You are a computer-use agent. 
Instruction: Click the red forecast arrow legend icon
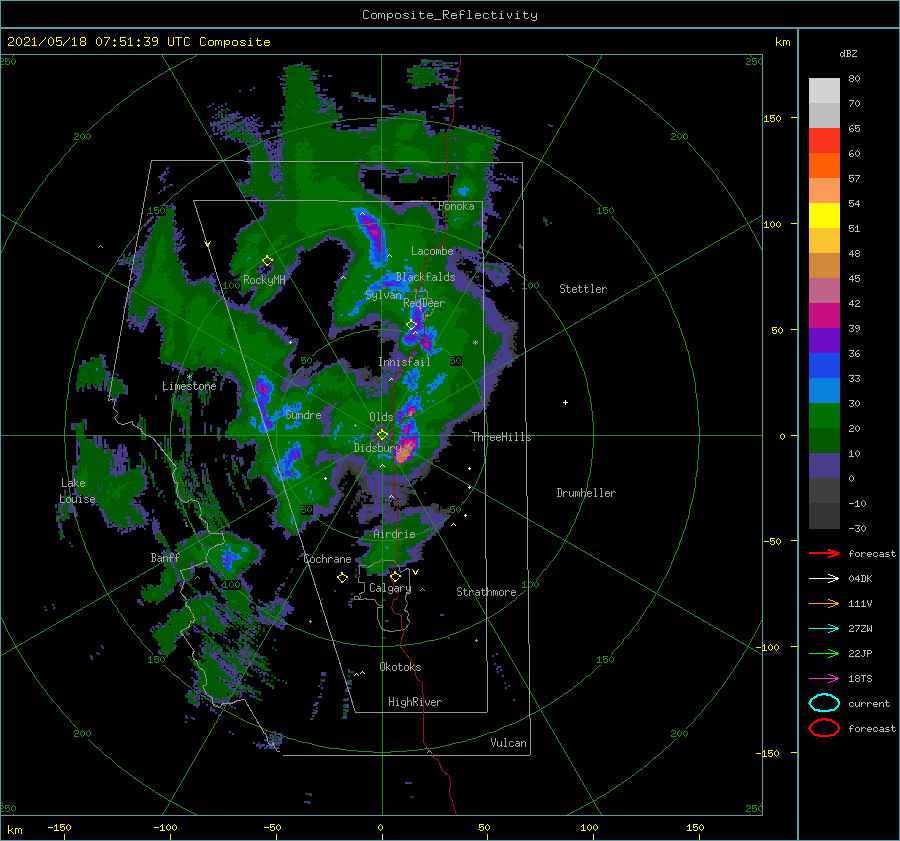coord(824,553)
